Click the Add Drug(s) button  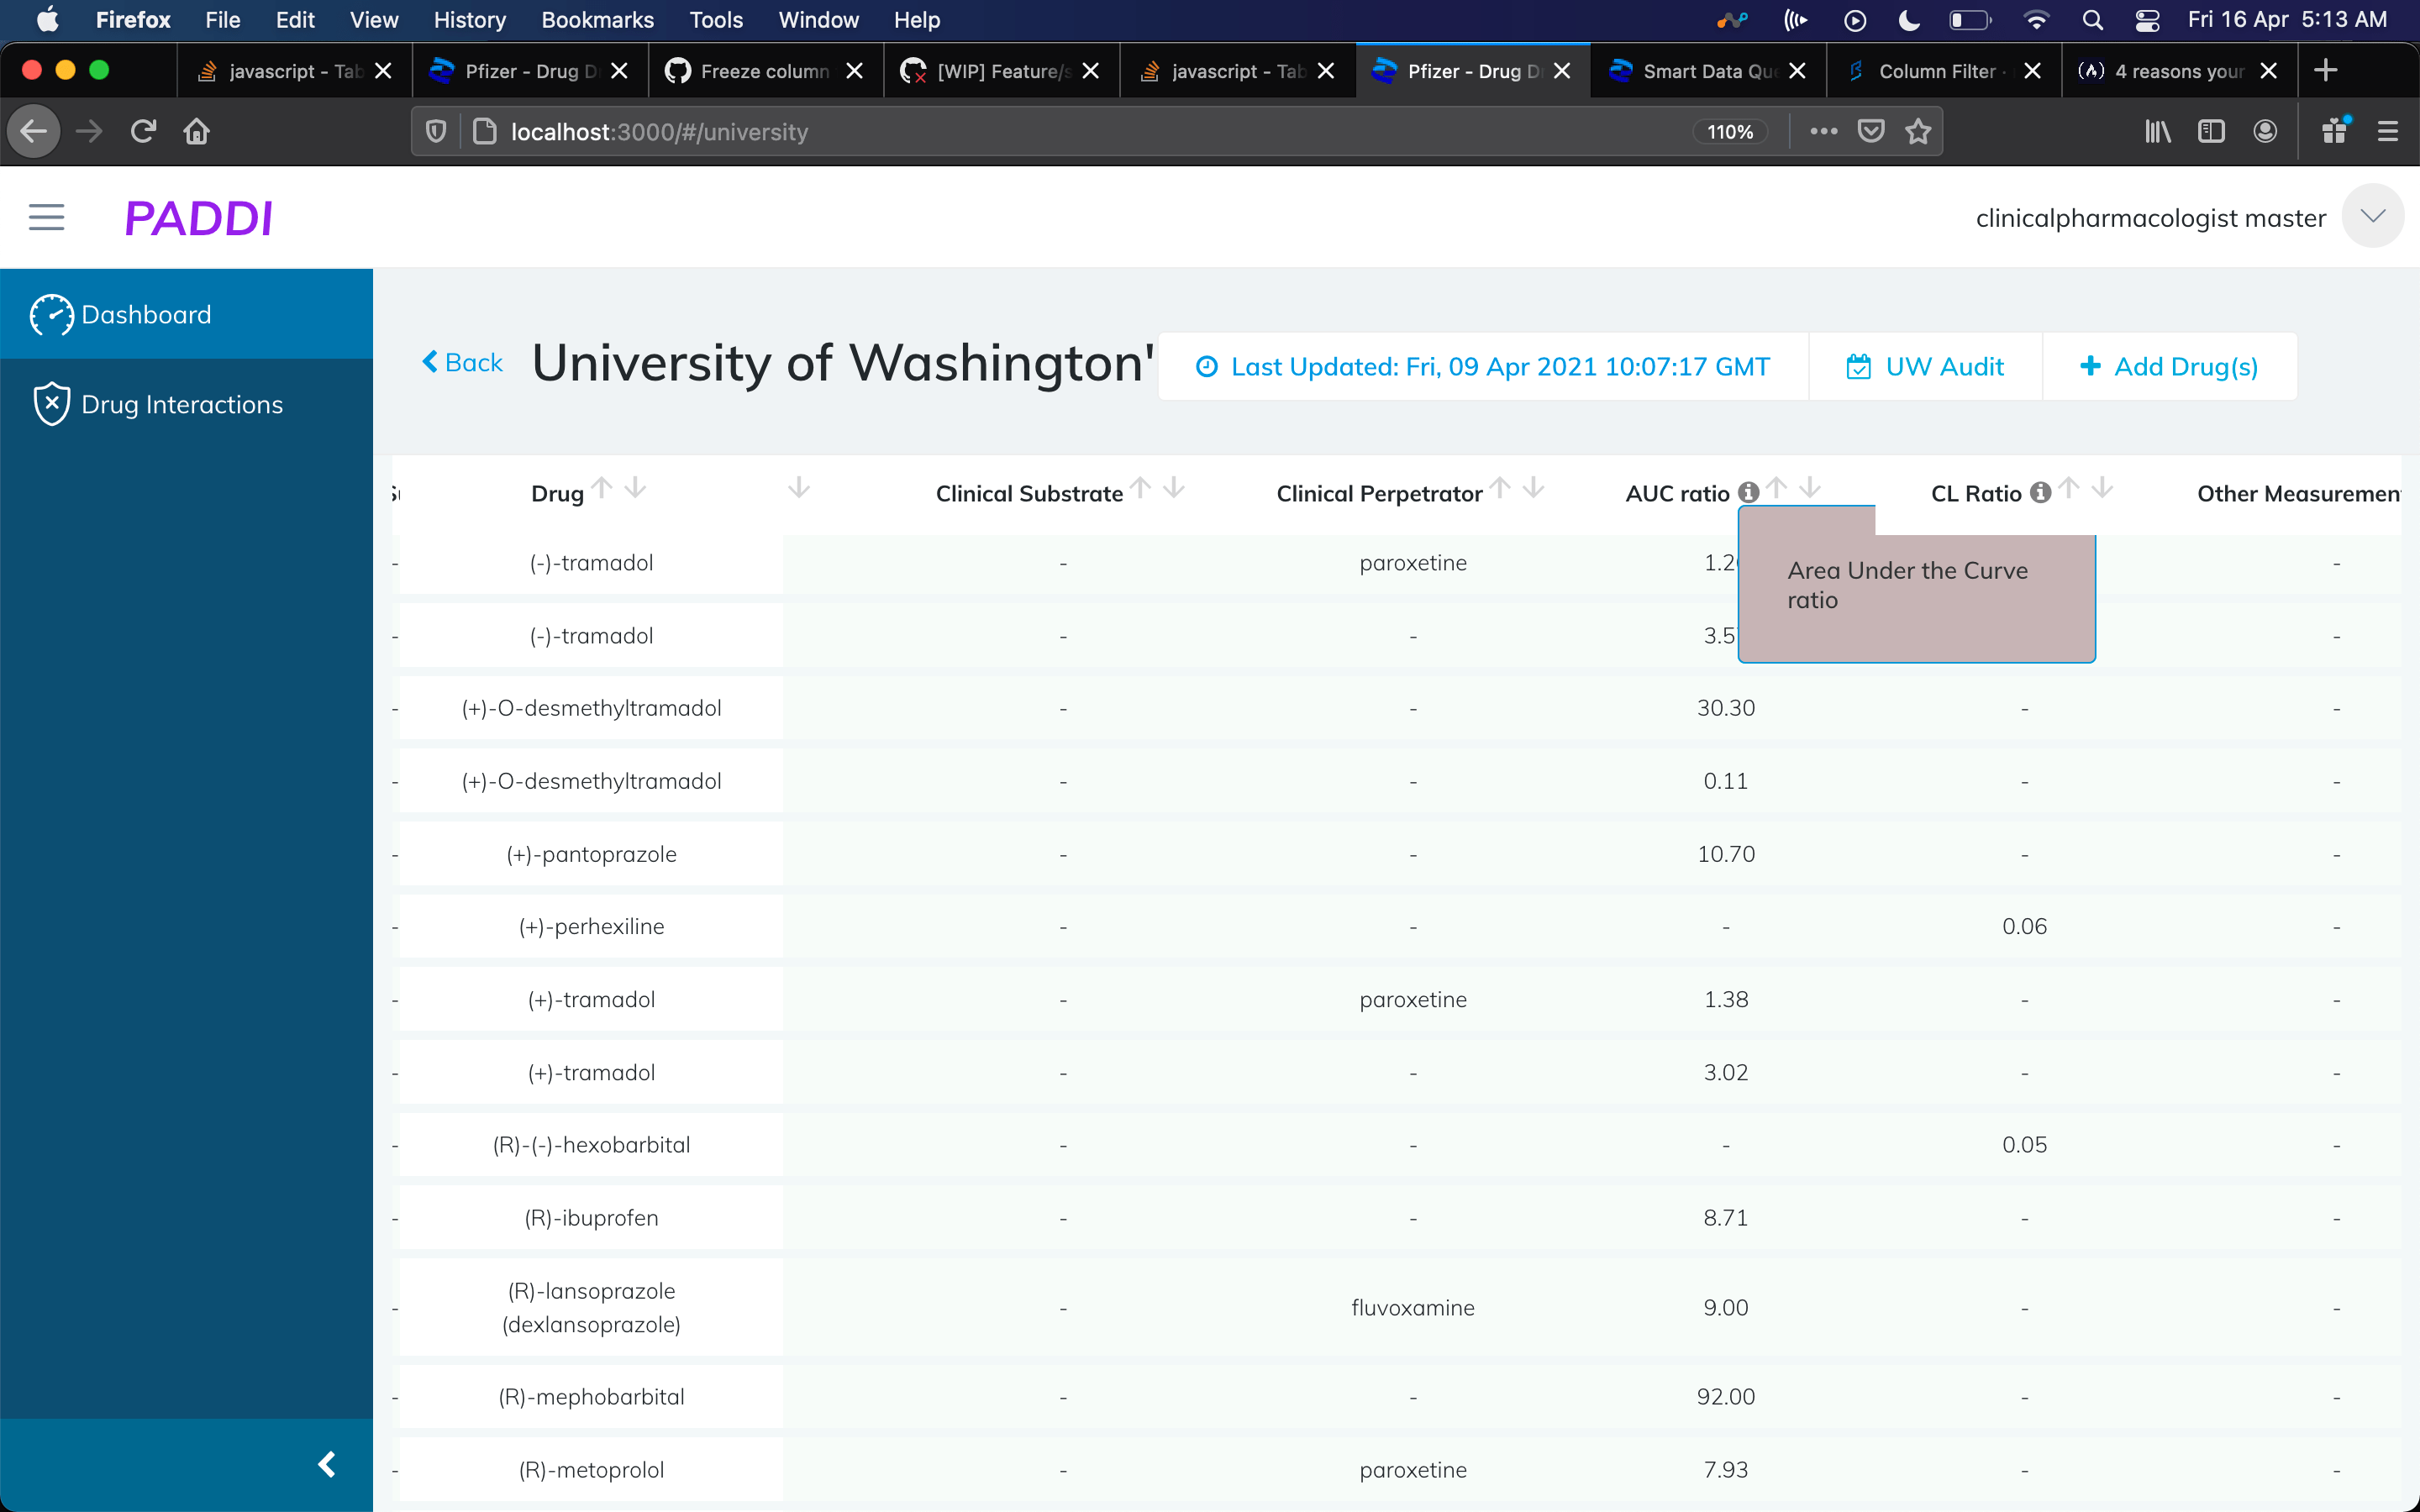tap(2169, 366)
